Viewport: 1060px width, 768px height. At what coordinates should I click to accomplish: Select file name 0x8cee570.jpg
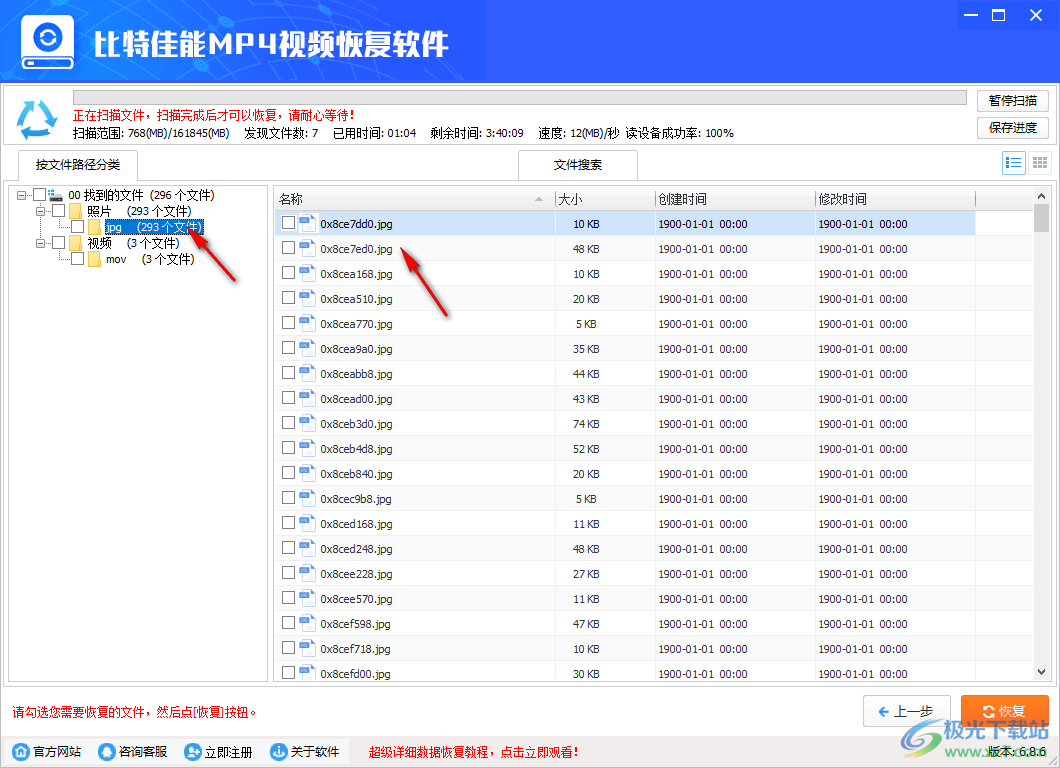(356, 598)
